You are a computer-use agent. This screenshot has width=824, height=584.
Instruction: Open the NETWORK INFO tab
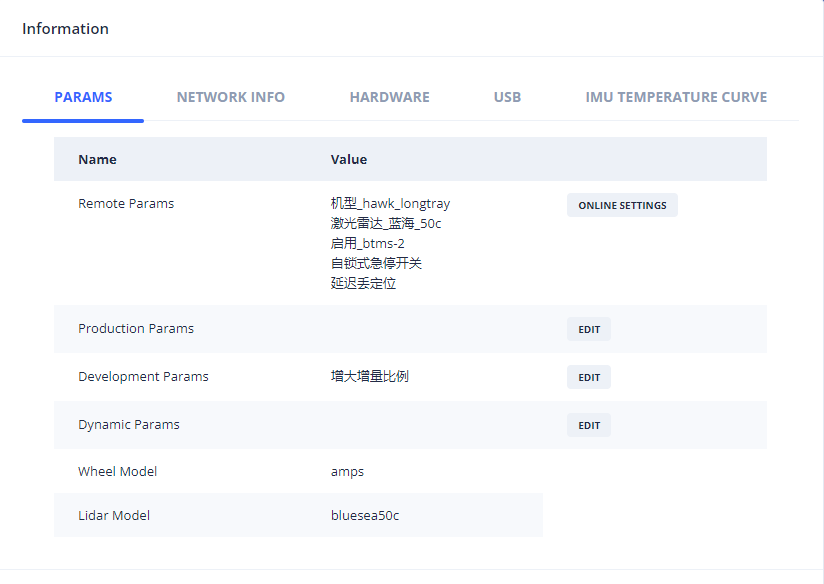230,97
